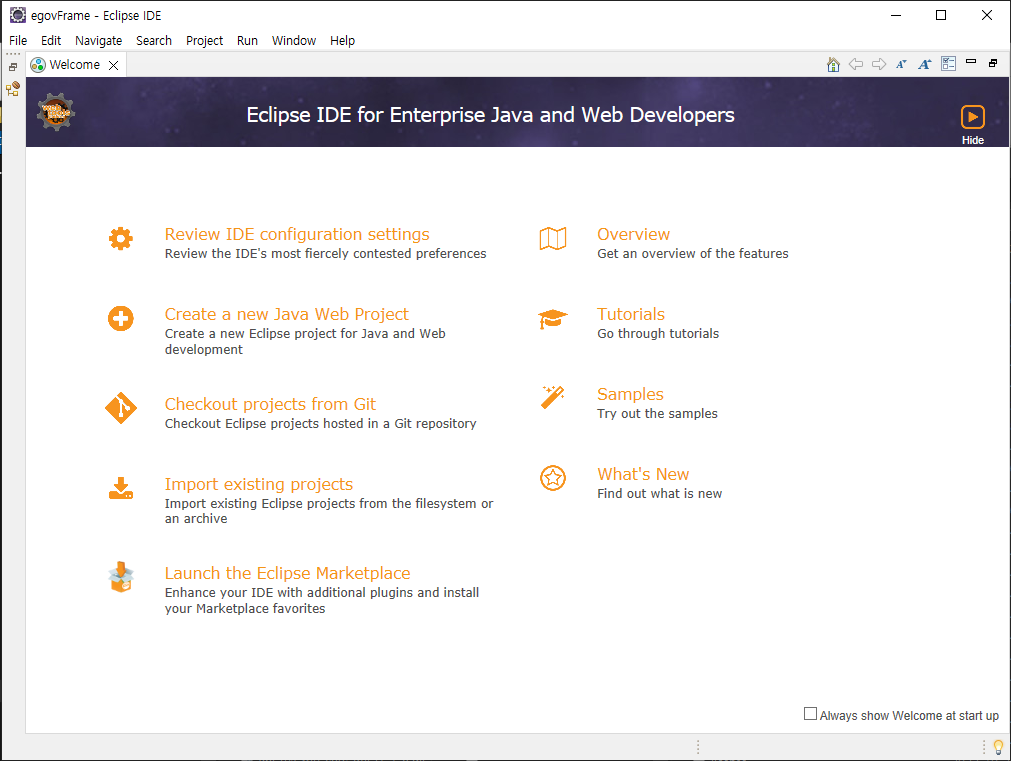Select the Welcome tab
The height and width of the screenshot is (761, 1011).
(x=74, y=64)
